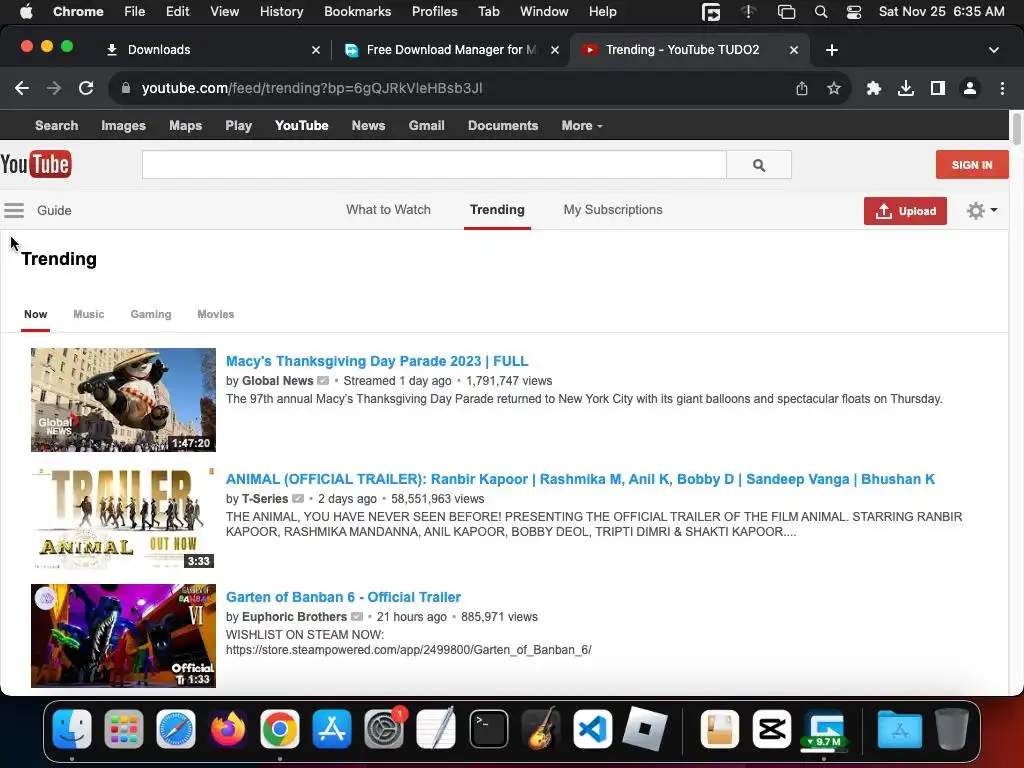Open GarageBand from the dock
Viewport: 1024px width, 768px height.
click(x=541, y=728)
